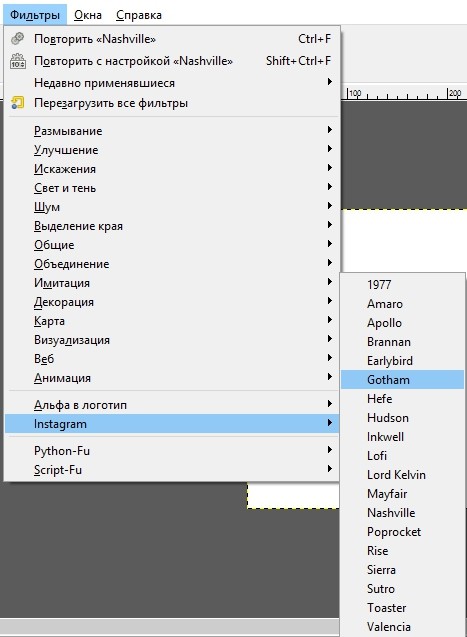Apply the Sutro filter
Screen dimensions: 467x637
pos(402,589)
